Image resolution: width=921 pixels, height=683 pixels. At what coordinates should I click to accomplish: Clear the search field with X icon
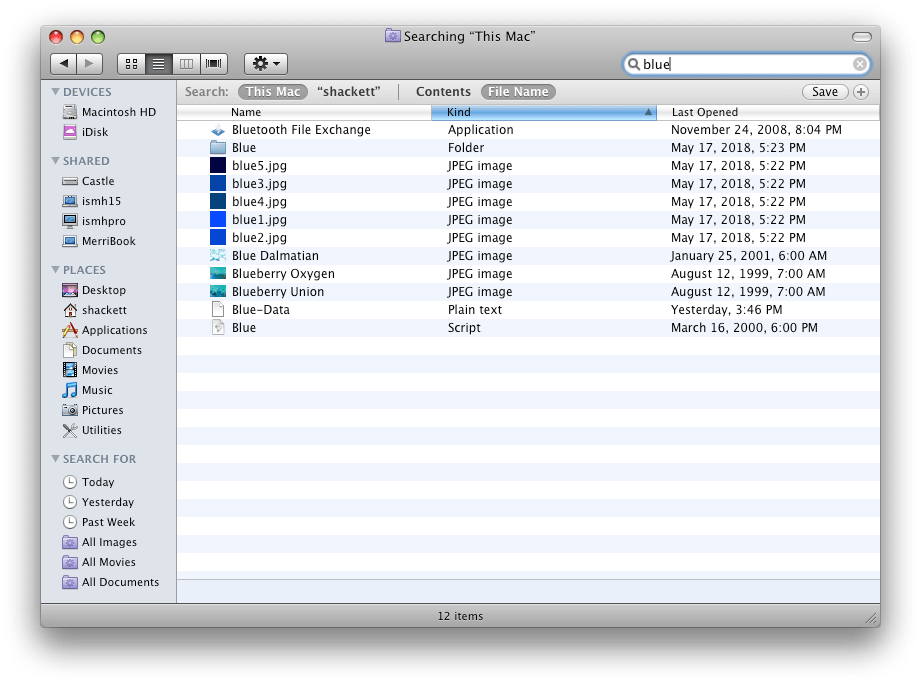(x=860, y=64)
